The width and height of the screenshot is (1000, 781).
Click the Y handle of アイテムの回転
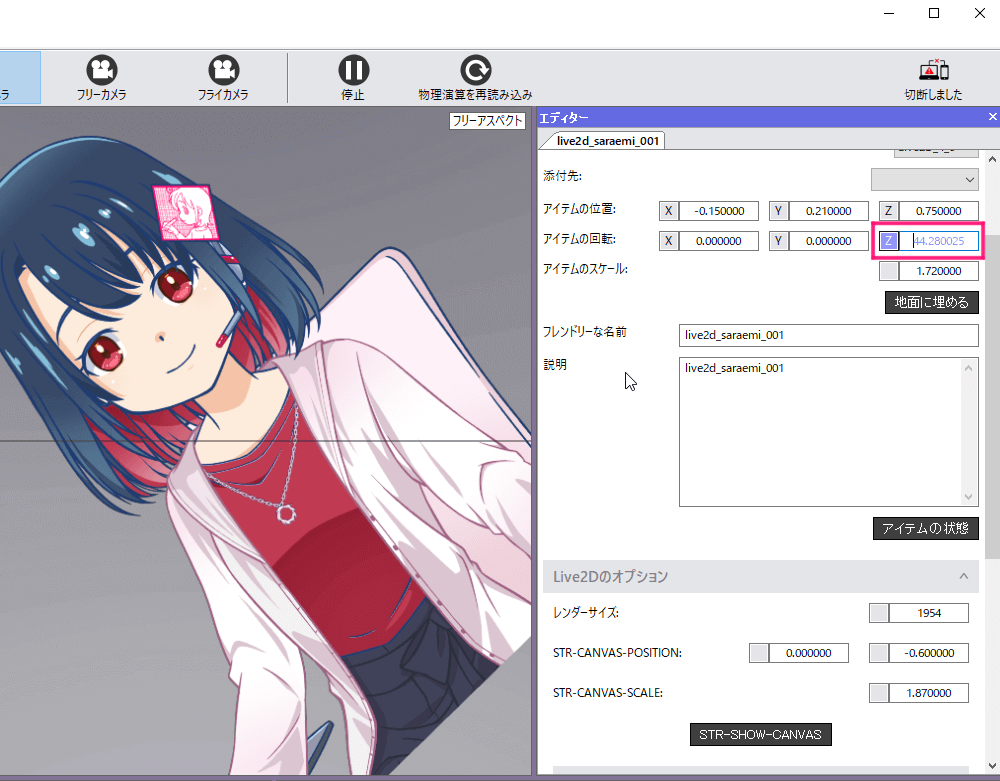click(x=778, y=241)
